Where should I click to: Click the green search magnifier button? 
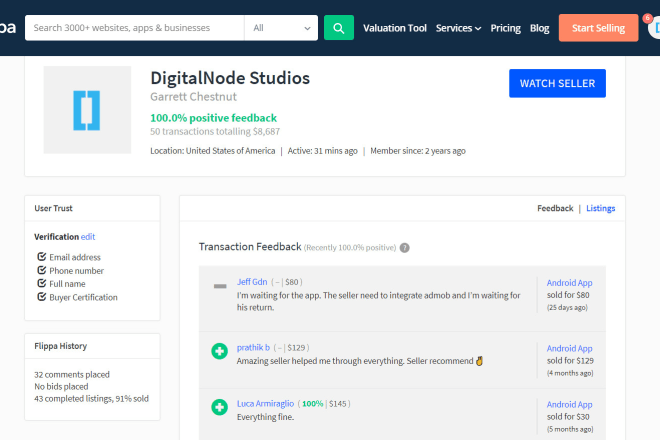[x=338, y=28]
